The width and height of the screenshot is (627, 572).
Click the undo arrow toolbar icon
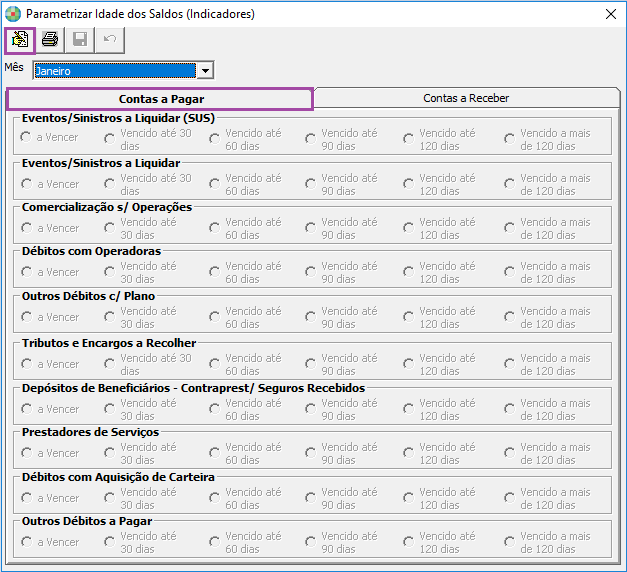tap(108, 40)
